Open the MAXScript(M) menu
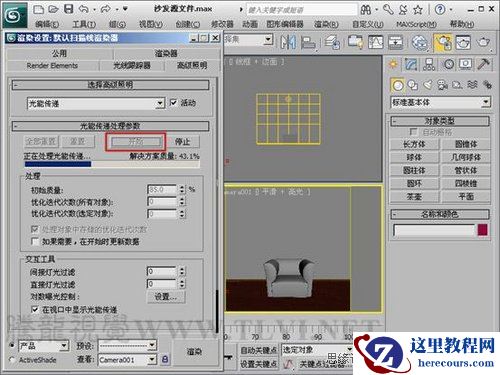 click(x=416, y=24)
